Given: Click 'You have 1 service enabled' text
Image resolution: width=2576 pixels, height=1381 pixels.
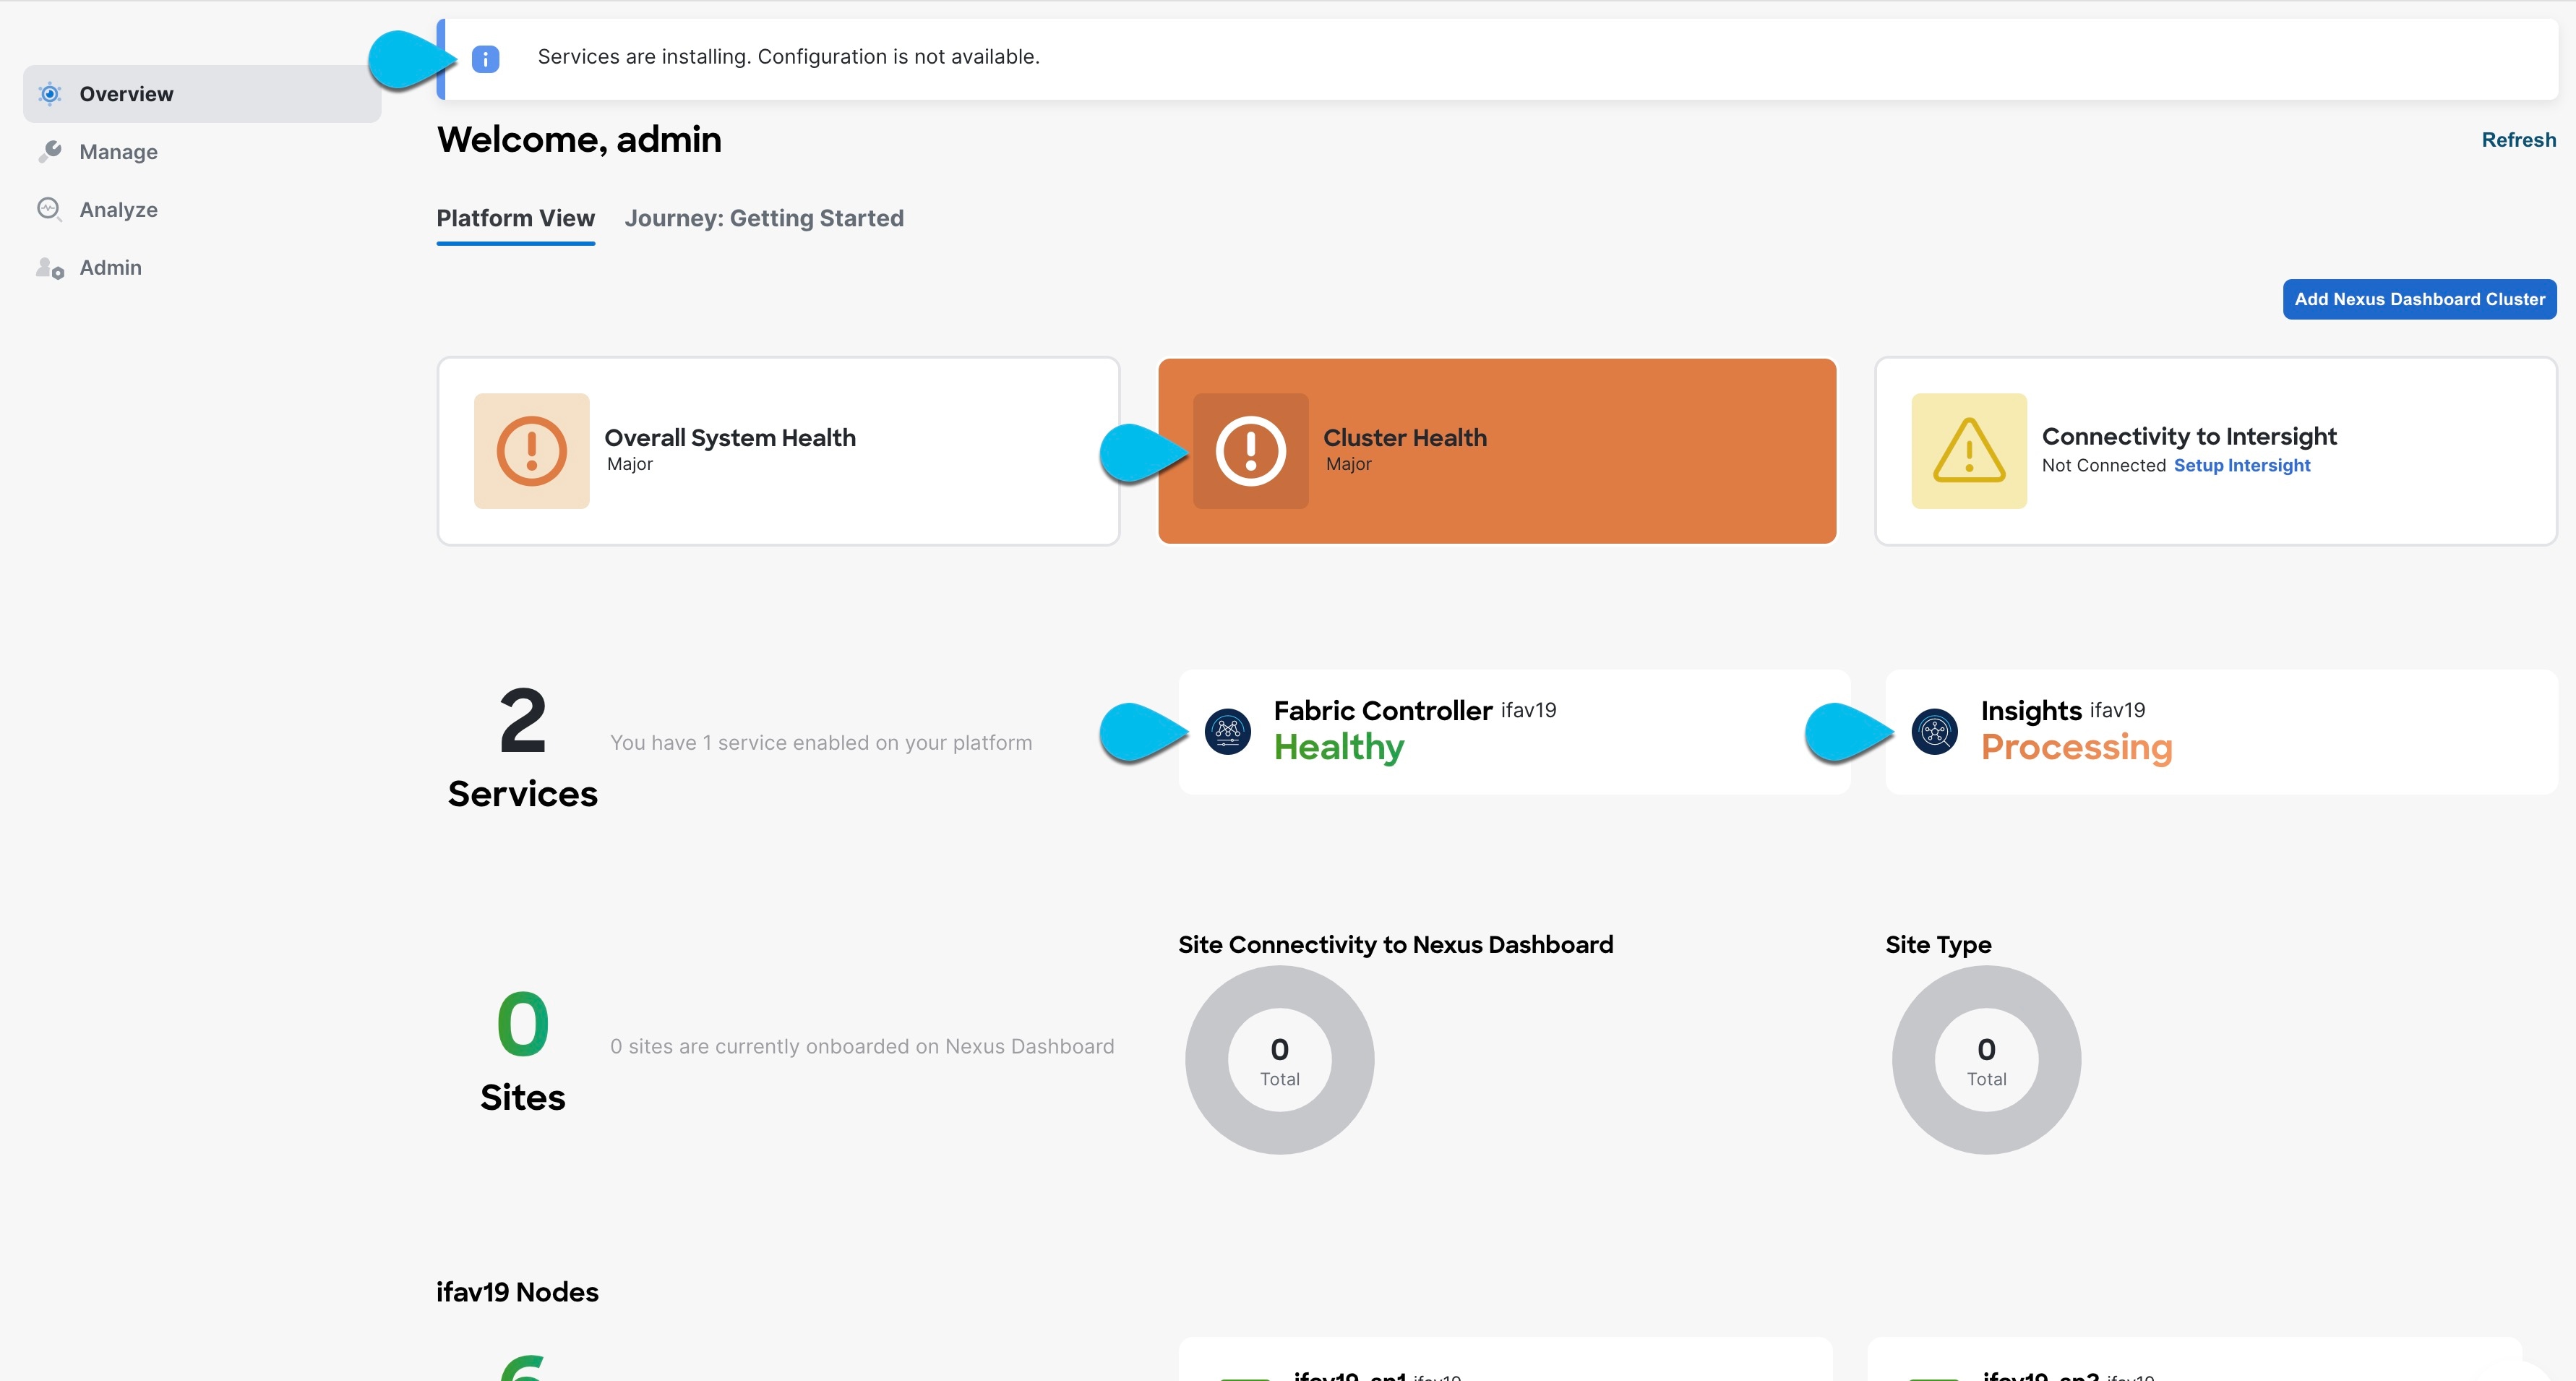Looking at the screenshot, I should pos(820,743).
